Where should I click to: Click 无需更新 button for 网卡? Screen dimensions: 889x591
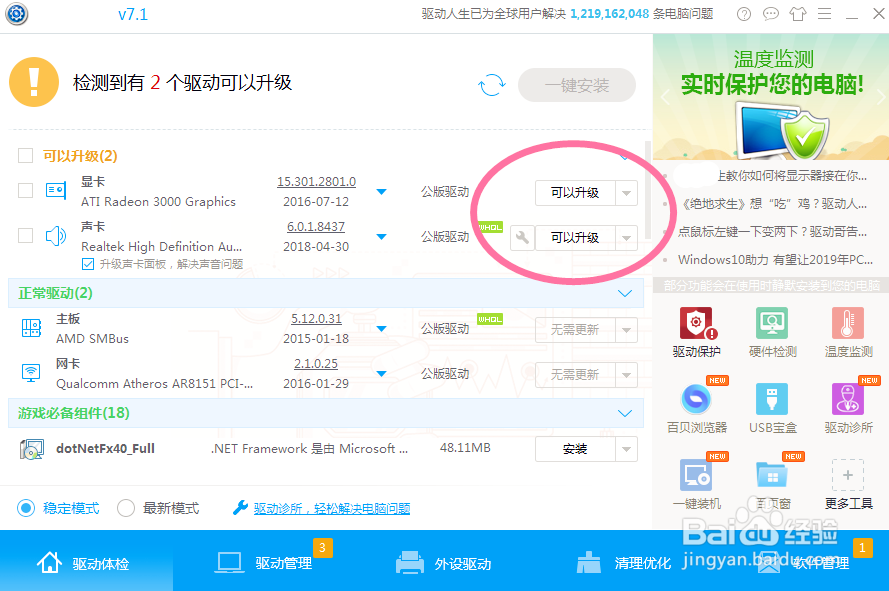575,374
